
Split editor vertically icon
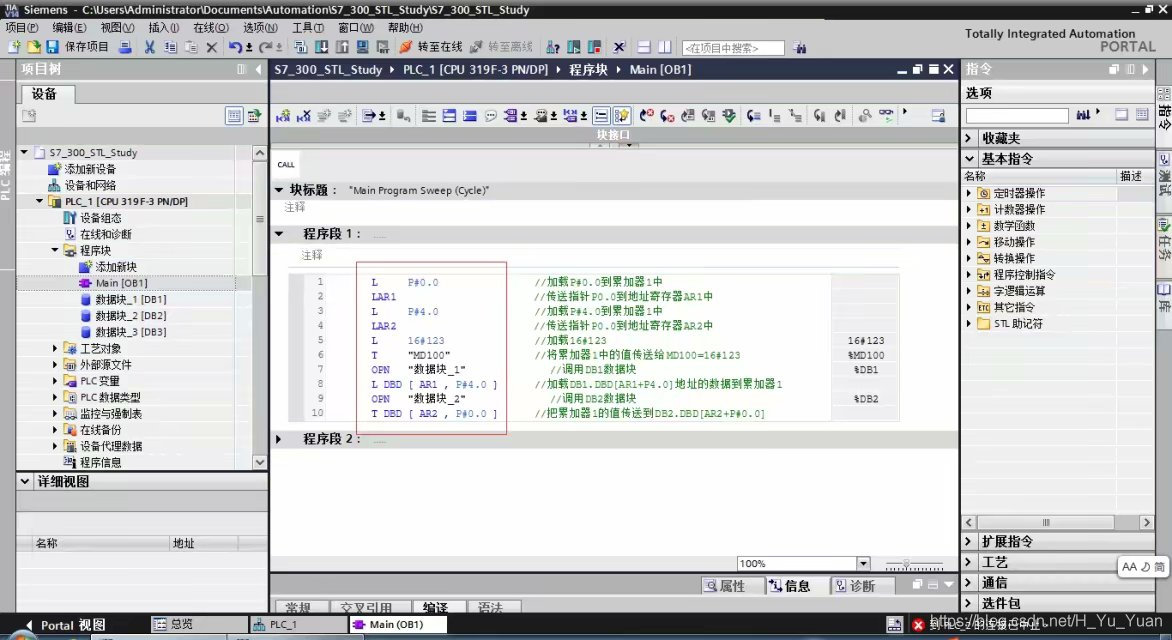(x=664, y=47)
